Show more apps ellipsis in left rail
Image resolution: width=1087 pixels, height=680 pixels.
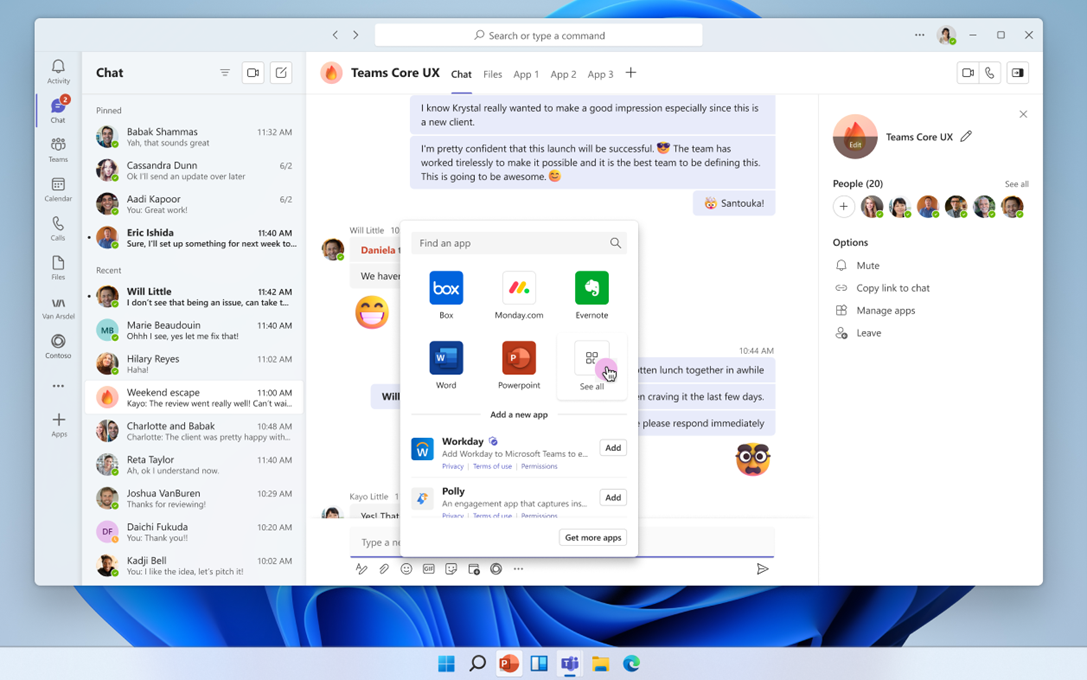coord(58,386)
